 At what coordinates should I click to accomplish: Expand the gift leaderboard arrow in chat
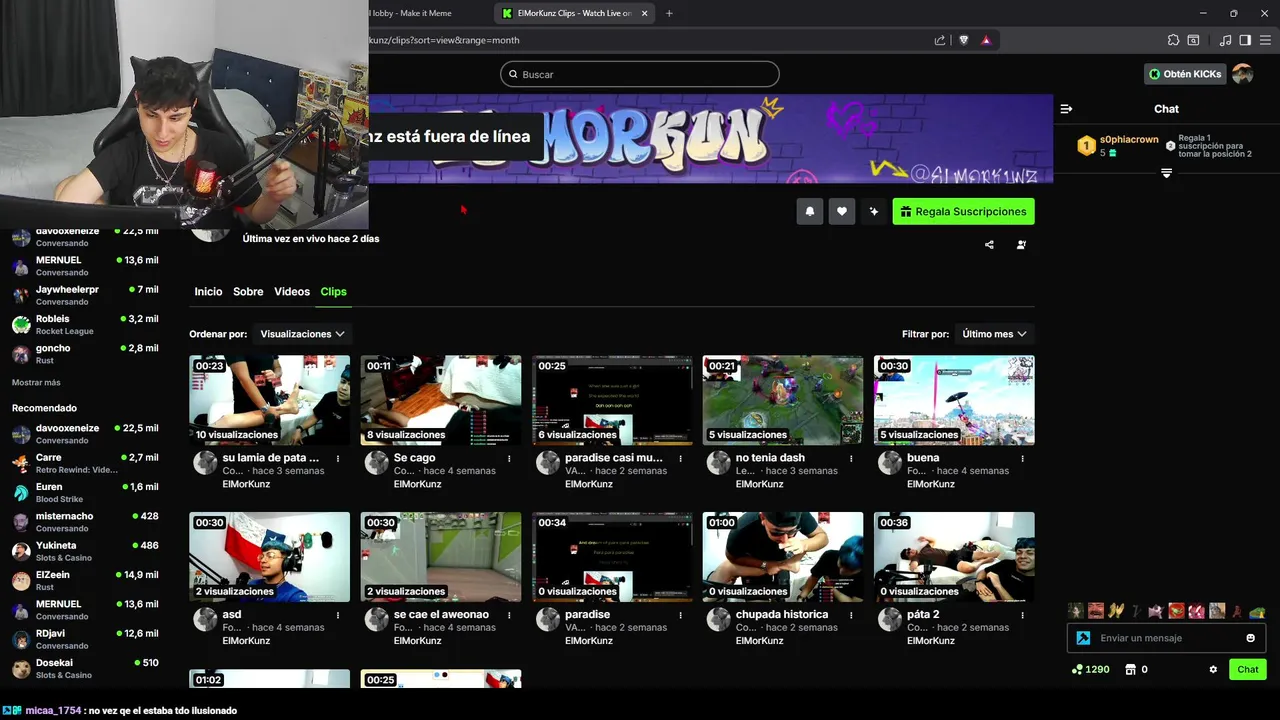point(1166,174)
